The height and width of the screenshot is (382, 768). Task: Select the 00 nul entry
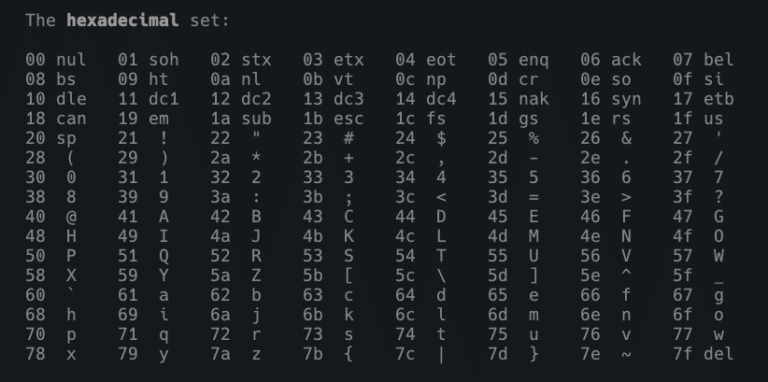click(56, 60)
